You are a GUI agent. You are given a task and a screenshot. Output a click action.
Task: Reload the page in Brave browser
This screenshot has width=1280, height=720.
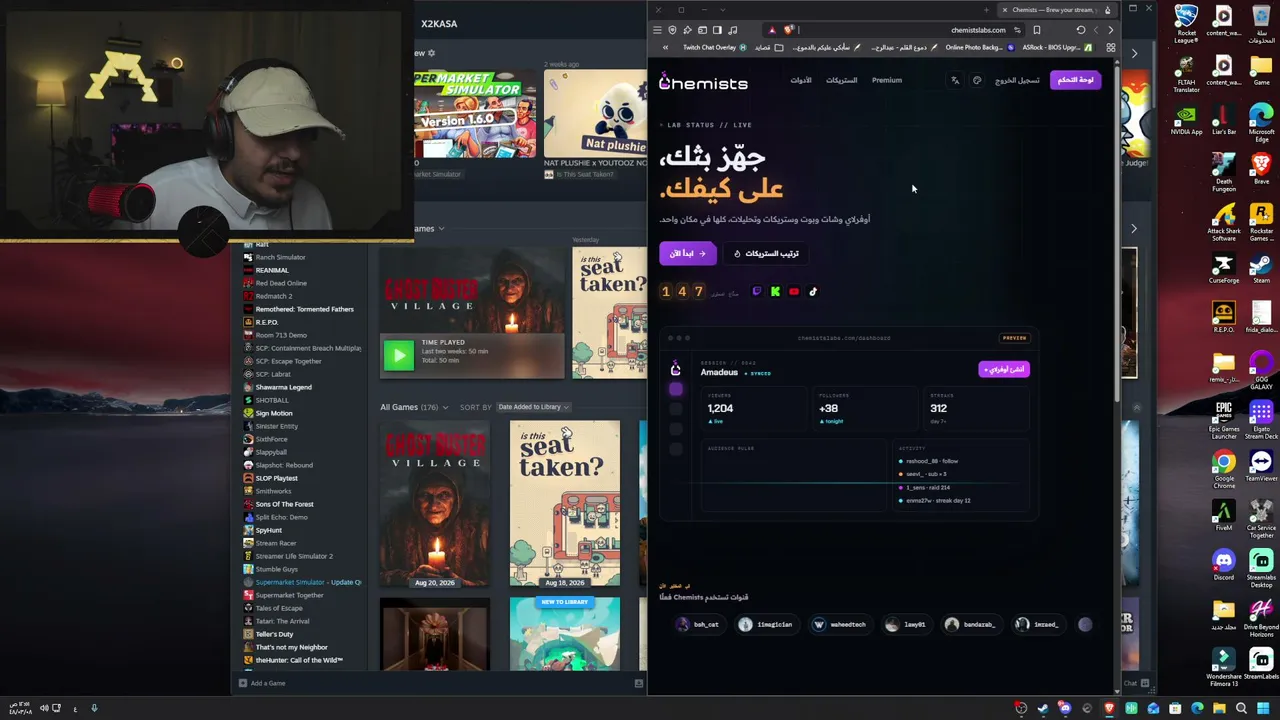pos(1080,30)
